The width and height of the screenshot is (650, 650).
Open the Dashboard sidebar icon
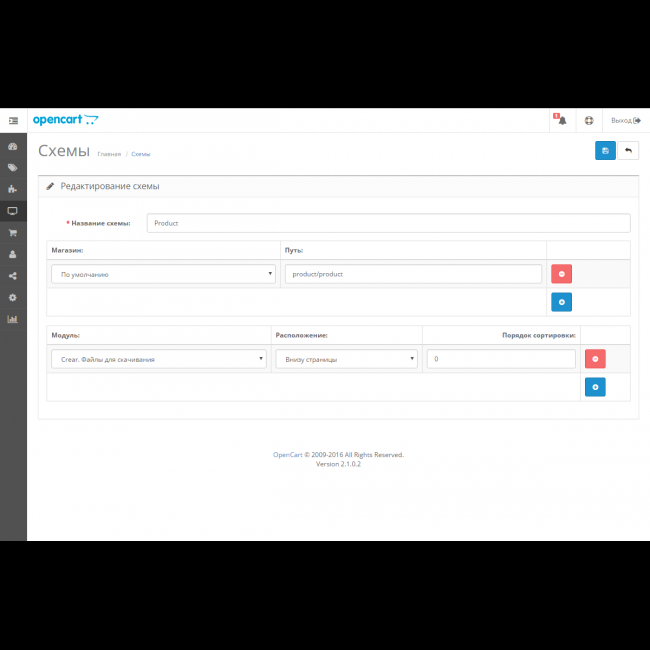[x=13, y=146]
